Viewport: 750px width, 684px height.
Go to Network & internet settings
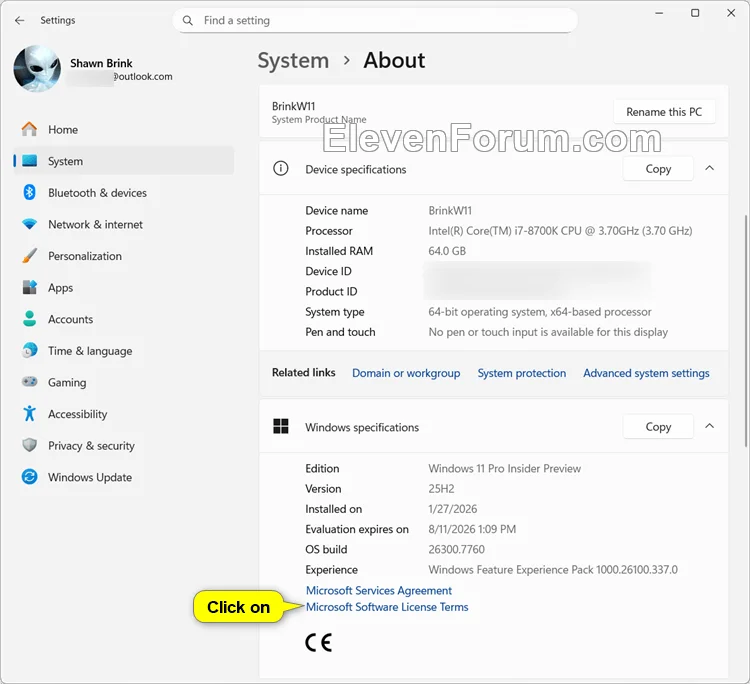[x=123, y=224]
